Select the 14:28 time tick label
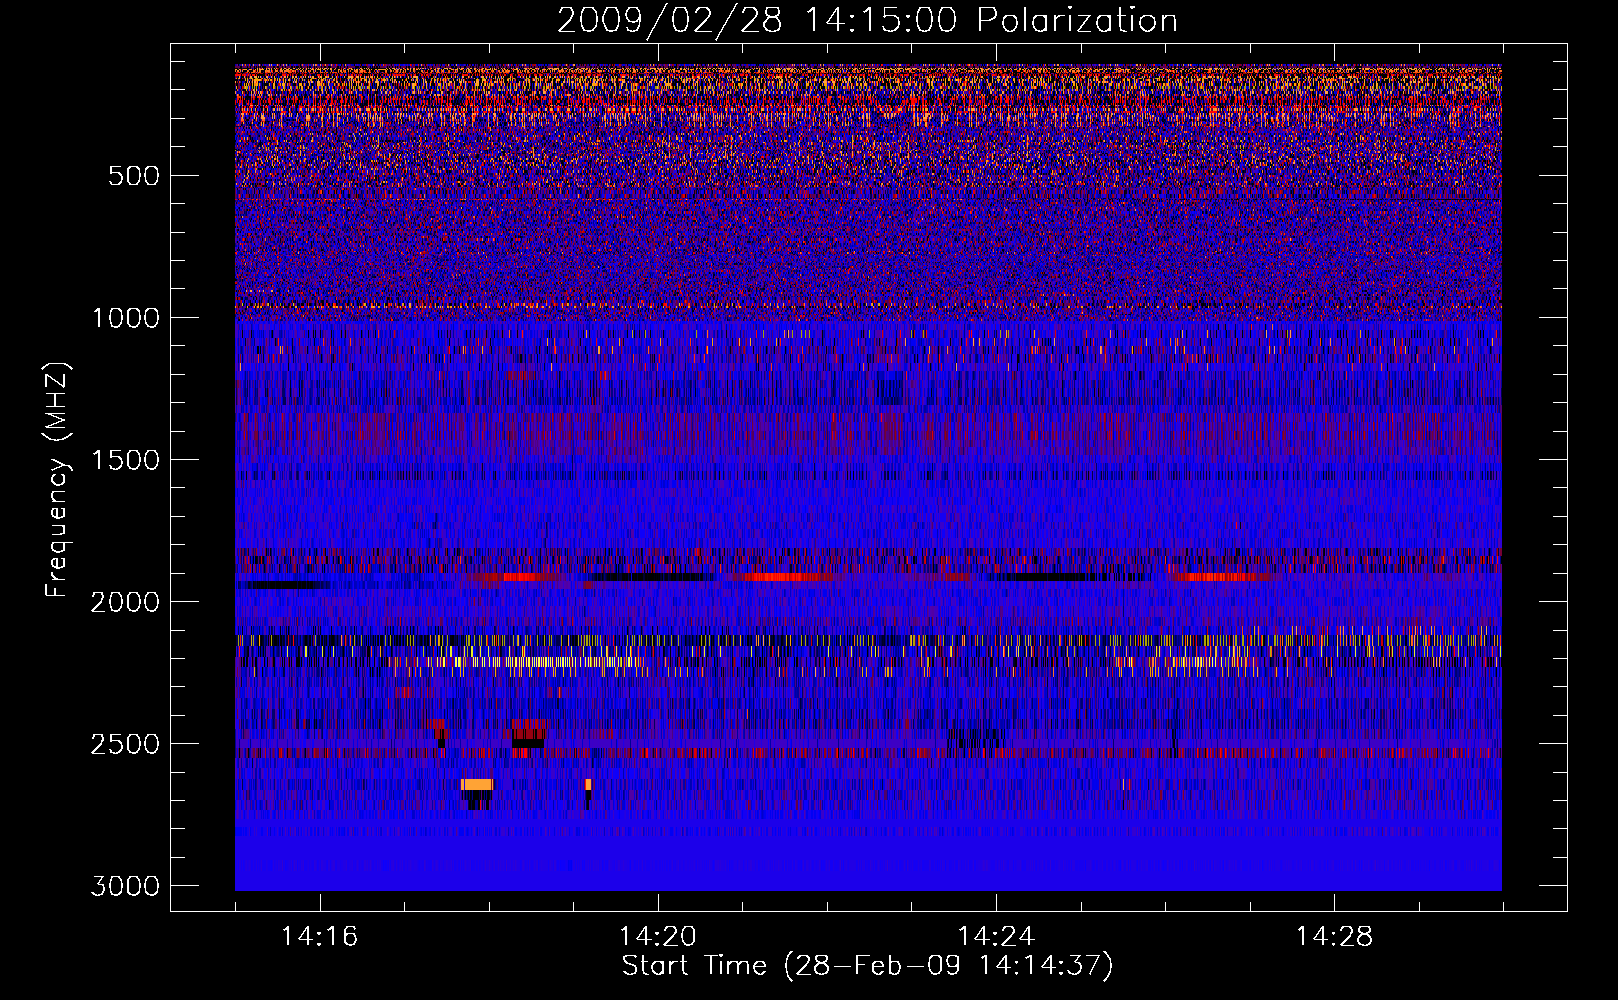This screenshot has width=1618, height=1000. (1334, 937)
